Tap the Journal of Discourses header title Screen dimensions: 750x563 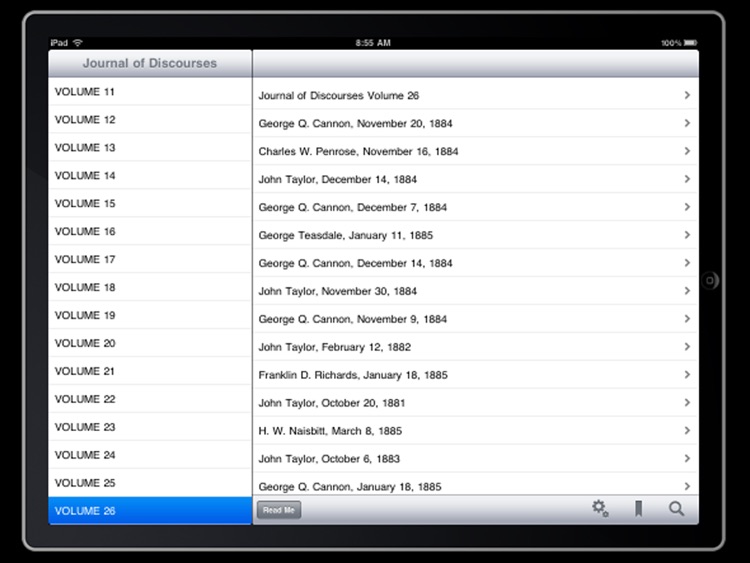pos(150,63)
